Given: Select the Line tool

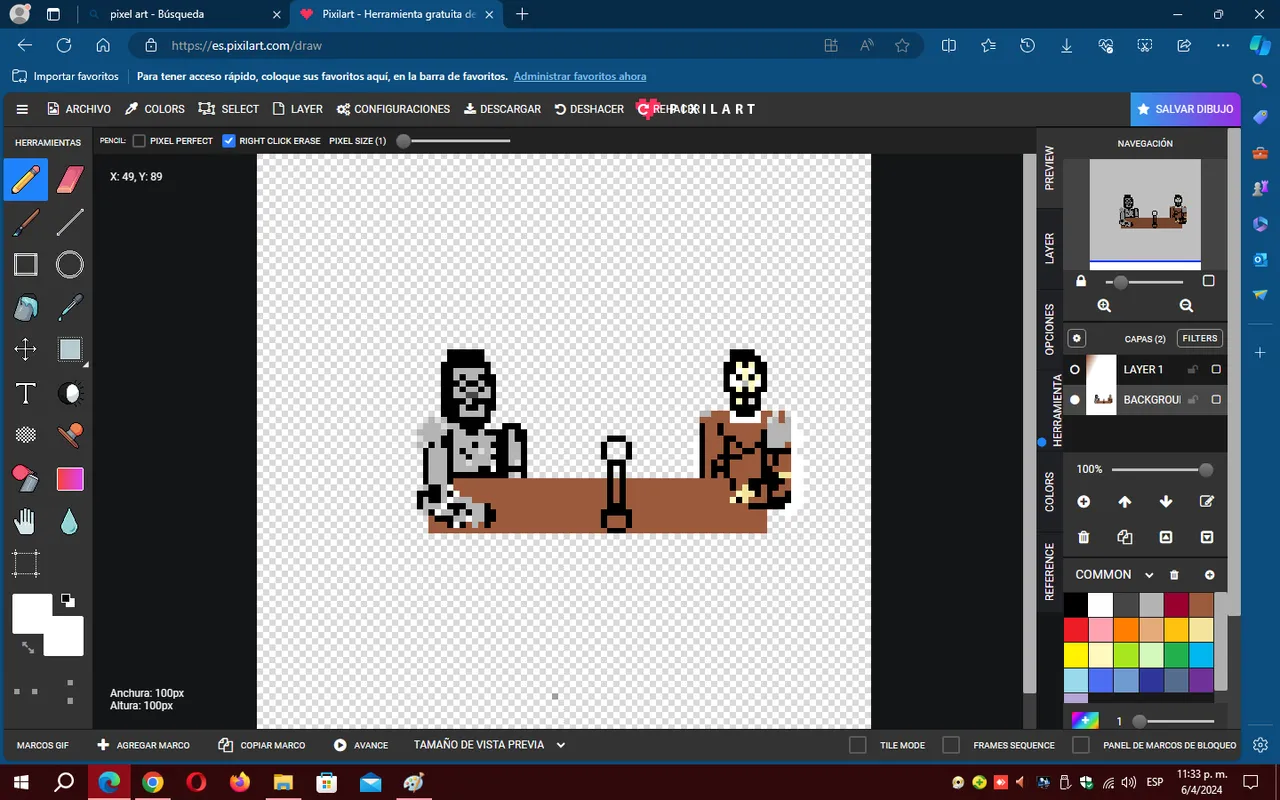Looking at the screenshot, I should pos(70,222).
